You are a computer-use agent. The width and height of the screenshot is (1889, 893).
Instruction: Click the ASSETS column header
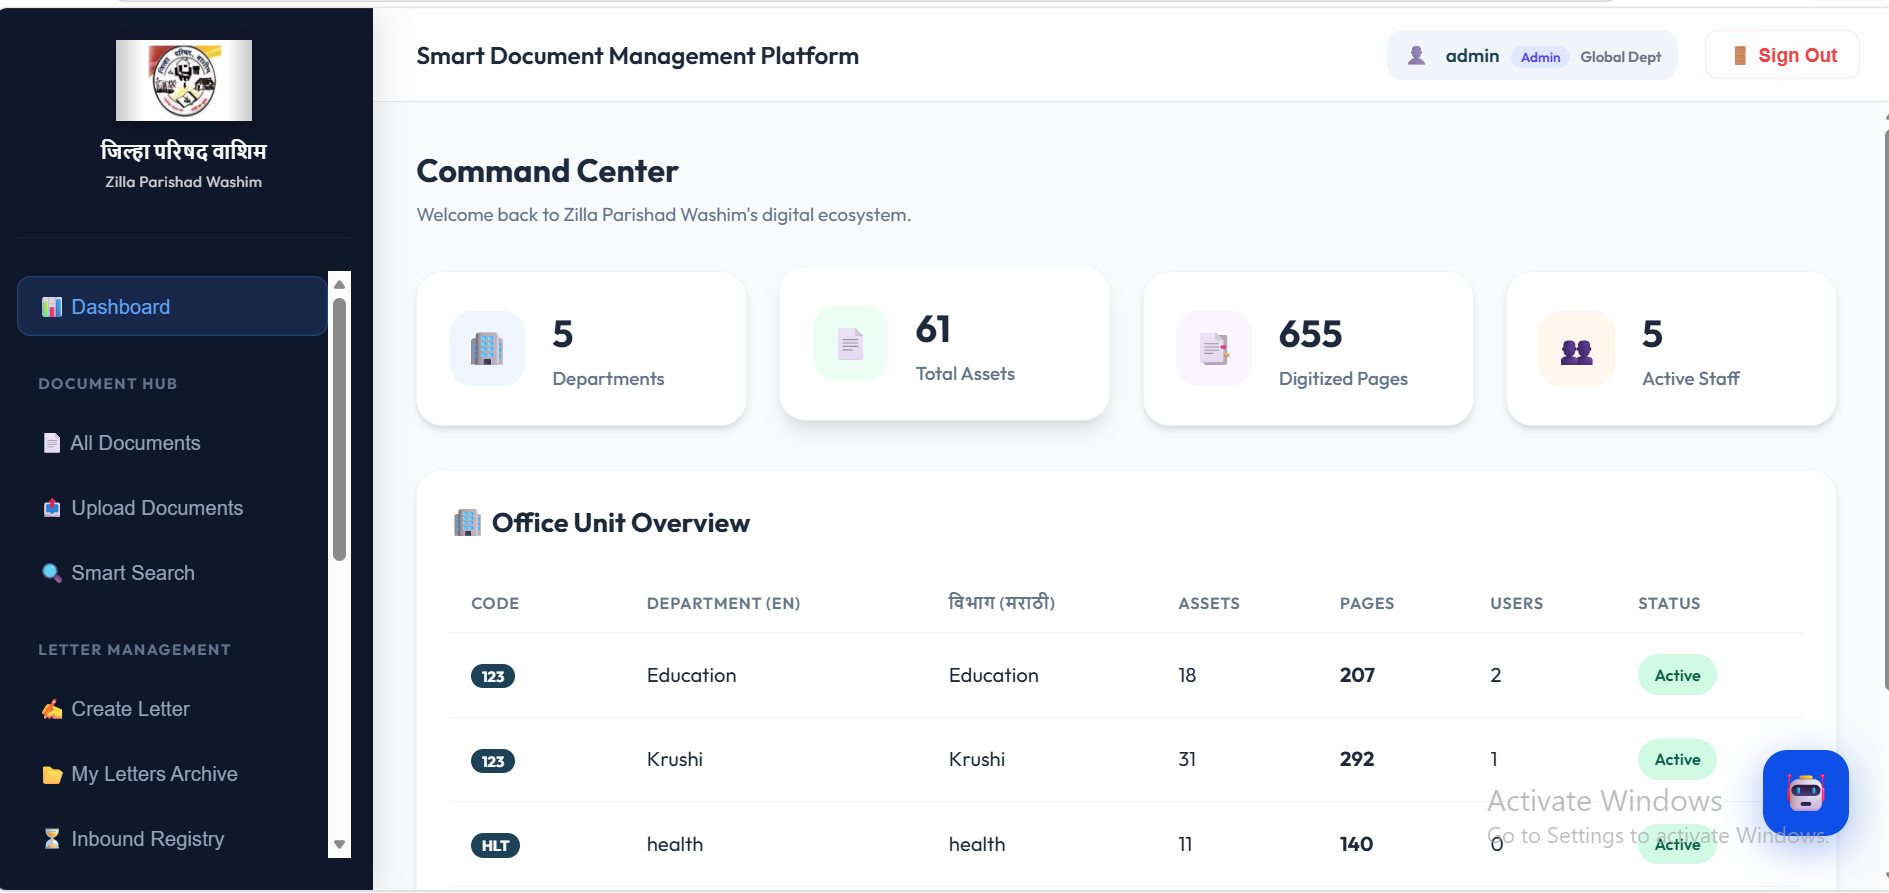pos(1209,603)
